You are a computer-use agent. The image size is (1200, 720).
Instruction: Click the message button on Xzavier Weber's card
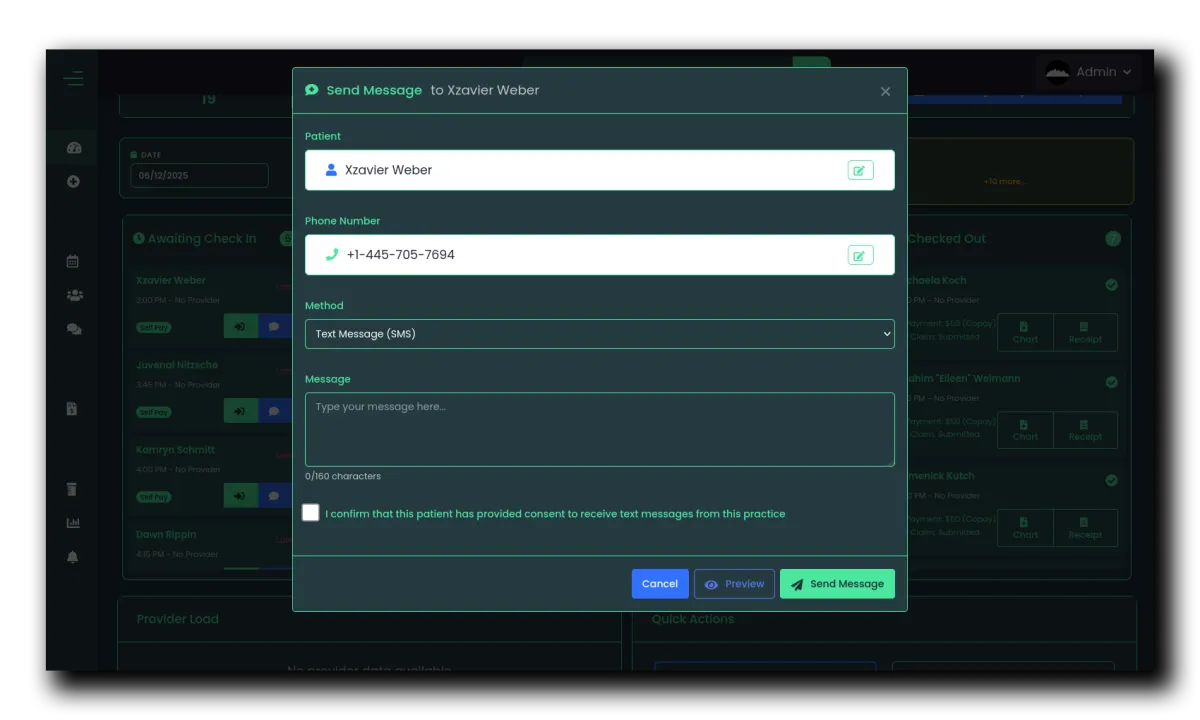[x=275, y=327]
